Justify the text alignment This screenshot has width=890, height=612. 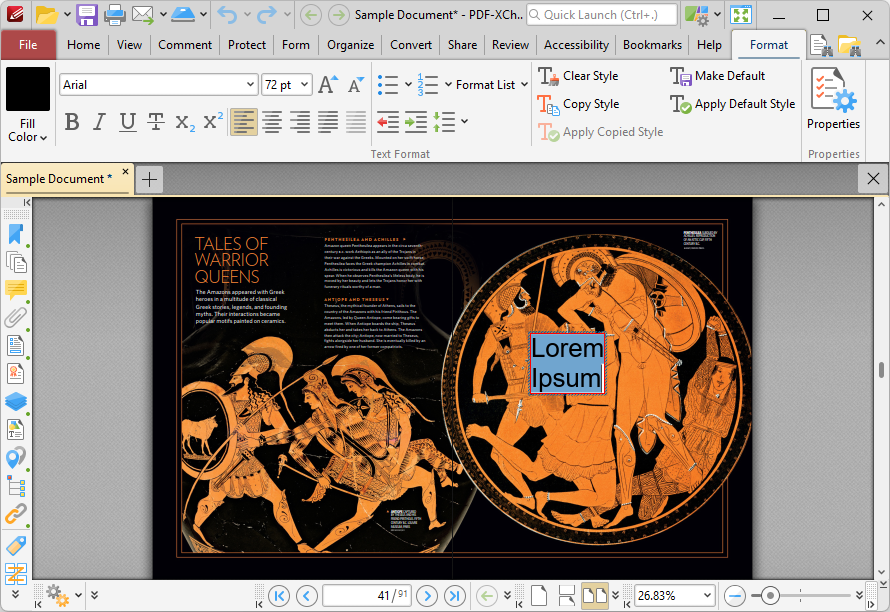(x=328, y=121)
